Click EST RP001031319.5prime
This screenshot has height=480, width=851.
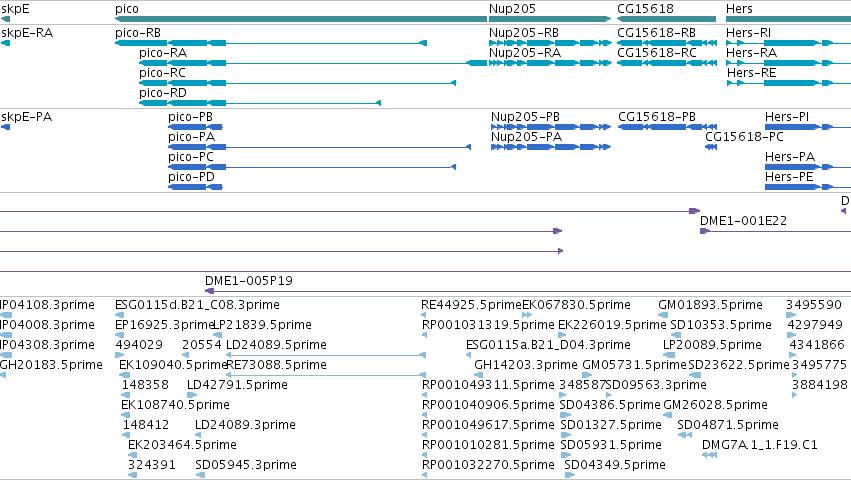click(x=488, y=325)
